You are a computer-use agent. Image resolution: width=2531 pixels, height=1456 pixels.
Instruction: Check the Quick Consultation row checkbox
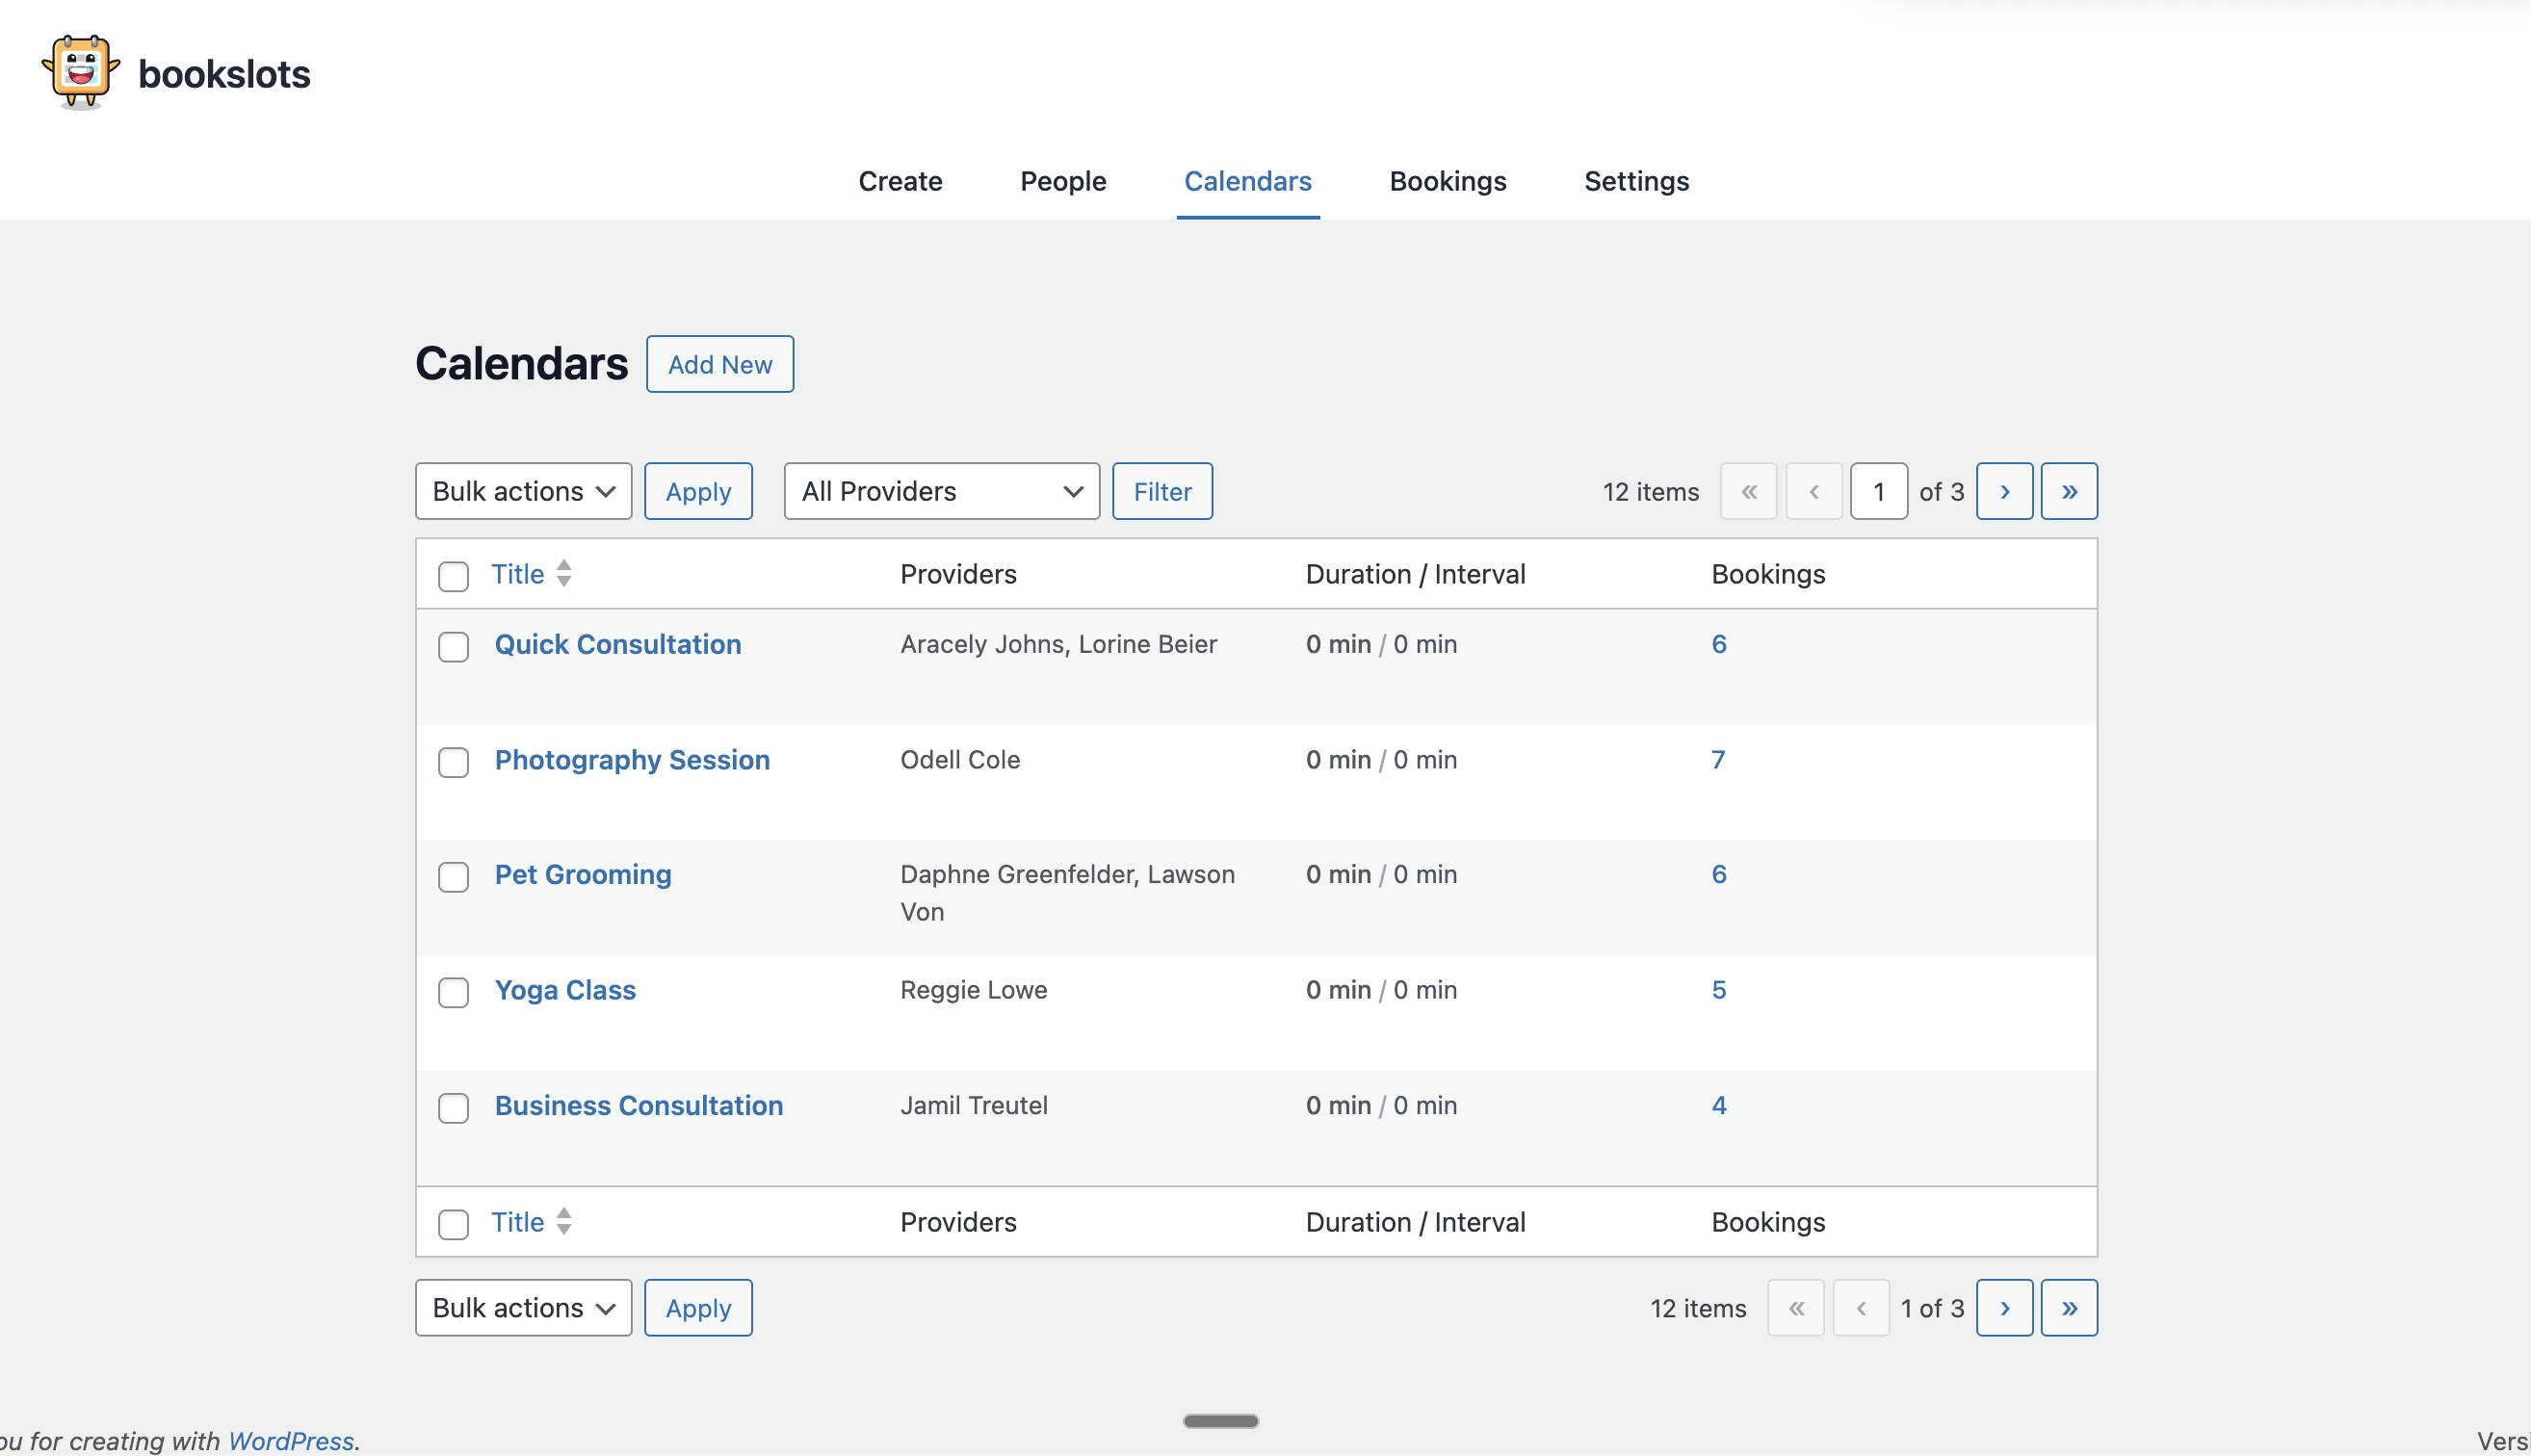[453, 646]
